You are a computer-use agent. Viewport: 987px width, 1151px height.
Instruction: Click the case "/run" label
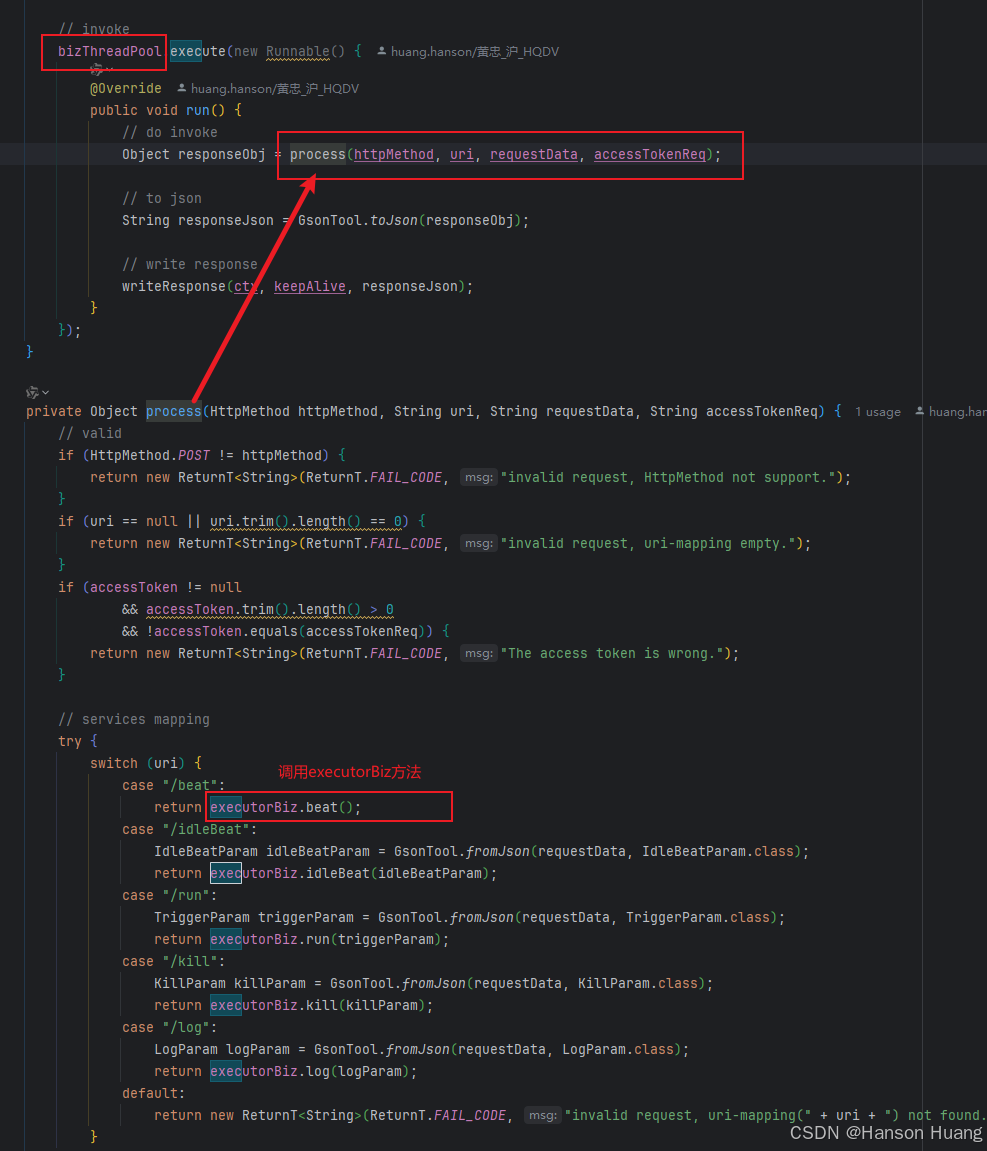click(x=170, y=896)
